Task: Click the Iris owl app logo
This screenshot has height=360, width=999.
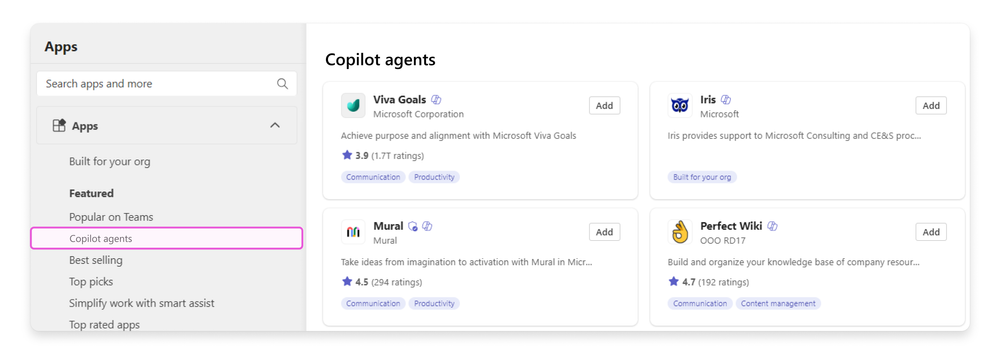Action: [x=680, y=106]
